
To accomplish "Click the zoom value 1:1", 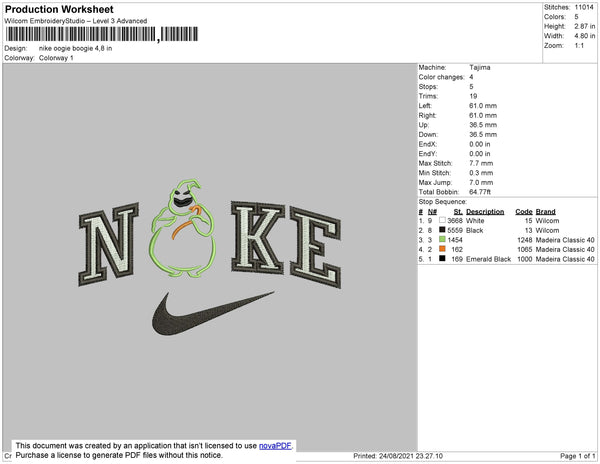I will pos(579,46).
